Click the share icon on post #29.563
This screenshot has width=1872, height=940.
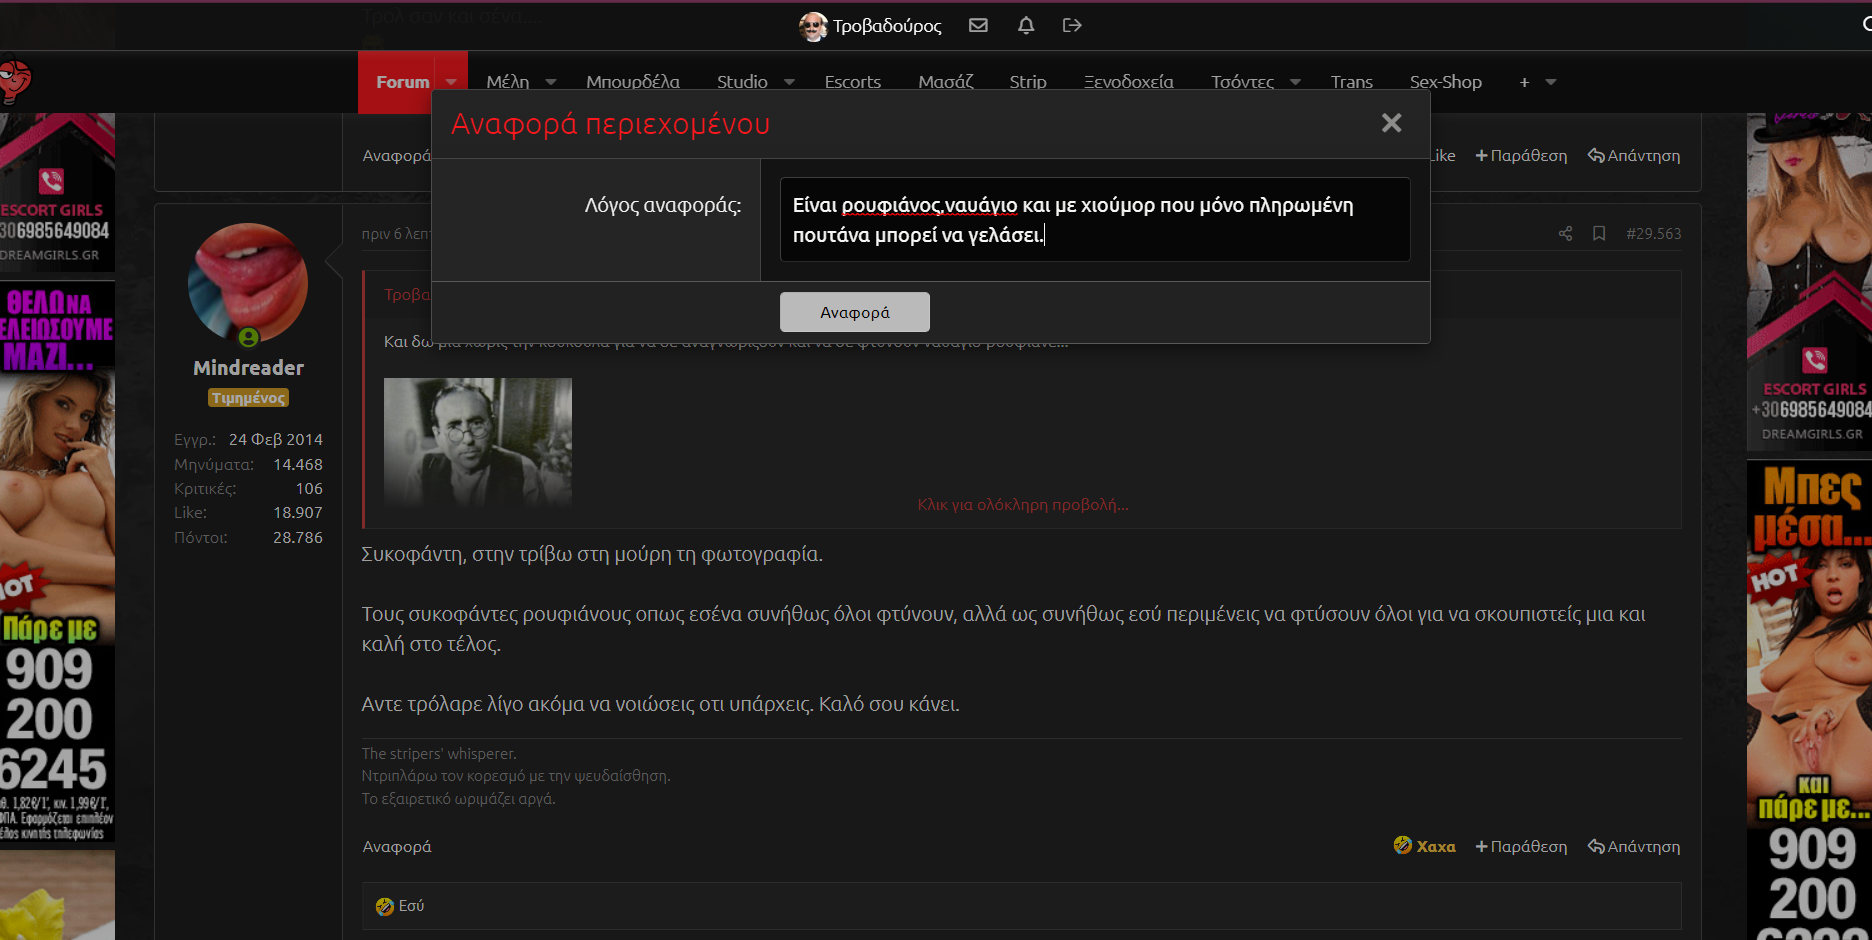tap(1565, 234)
